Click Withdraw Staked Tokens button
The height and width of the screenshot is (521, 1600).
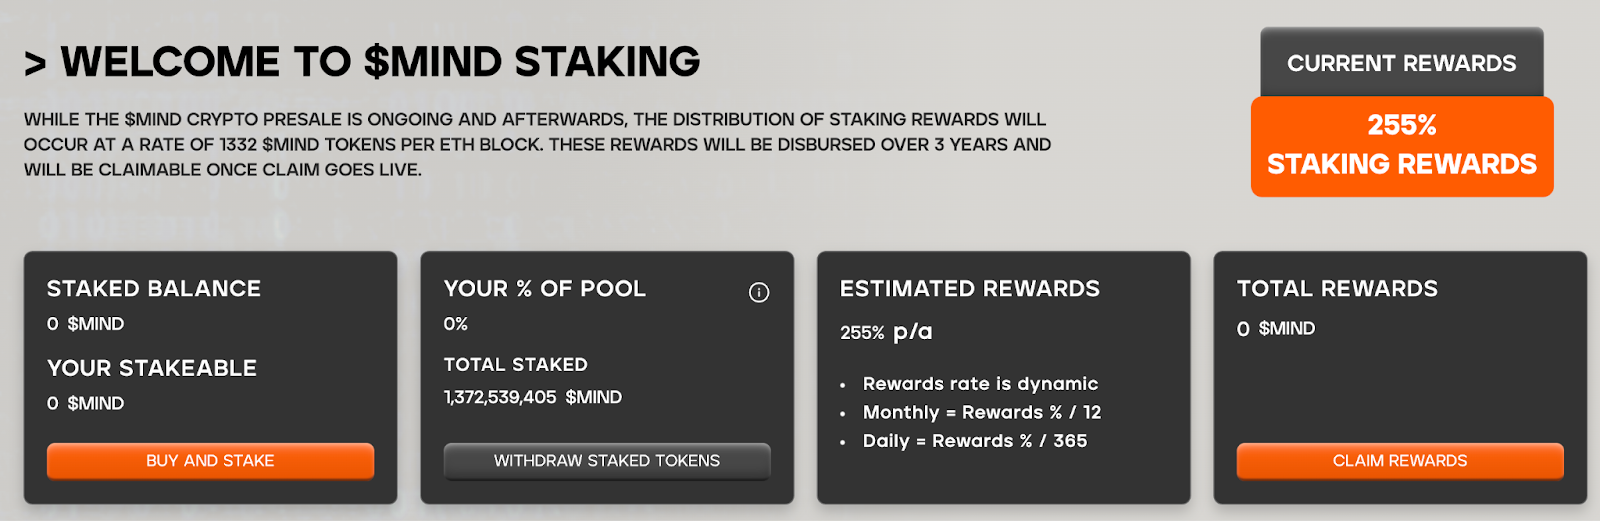click(607, 461)
